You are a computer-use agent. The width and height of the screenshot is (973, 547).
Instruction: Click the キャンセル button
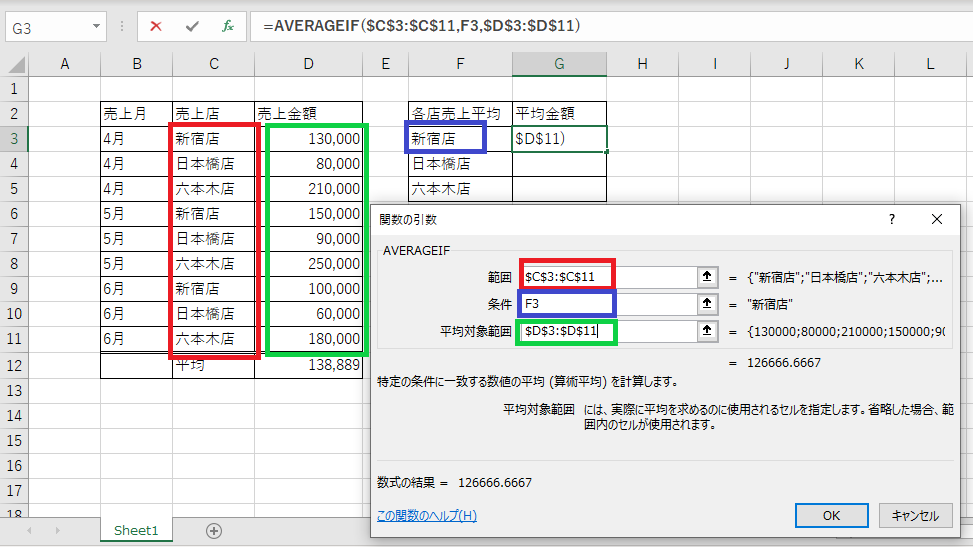click(915, 515)
